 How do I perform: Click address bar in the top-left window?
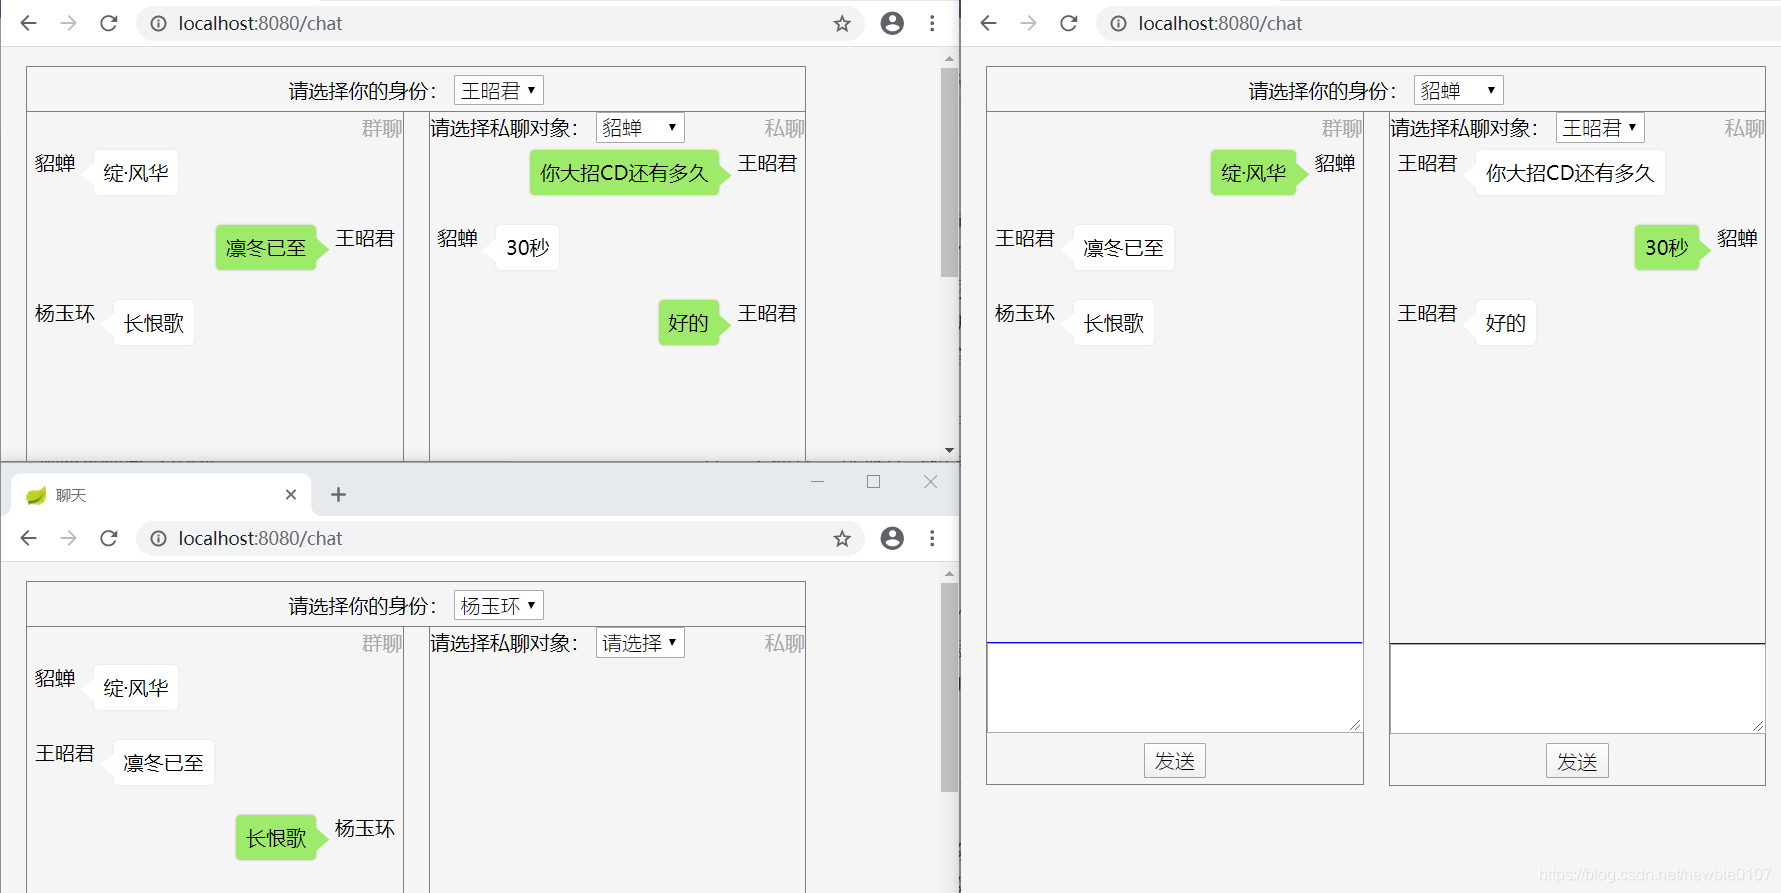500,23
